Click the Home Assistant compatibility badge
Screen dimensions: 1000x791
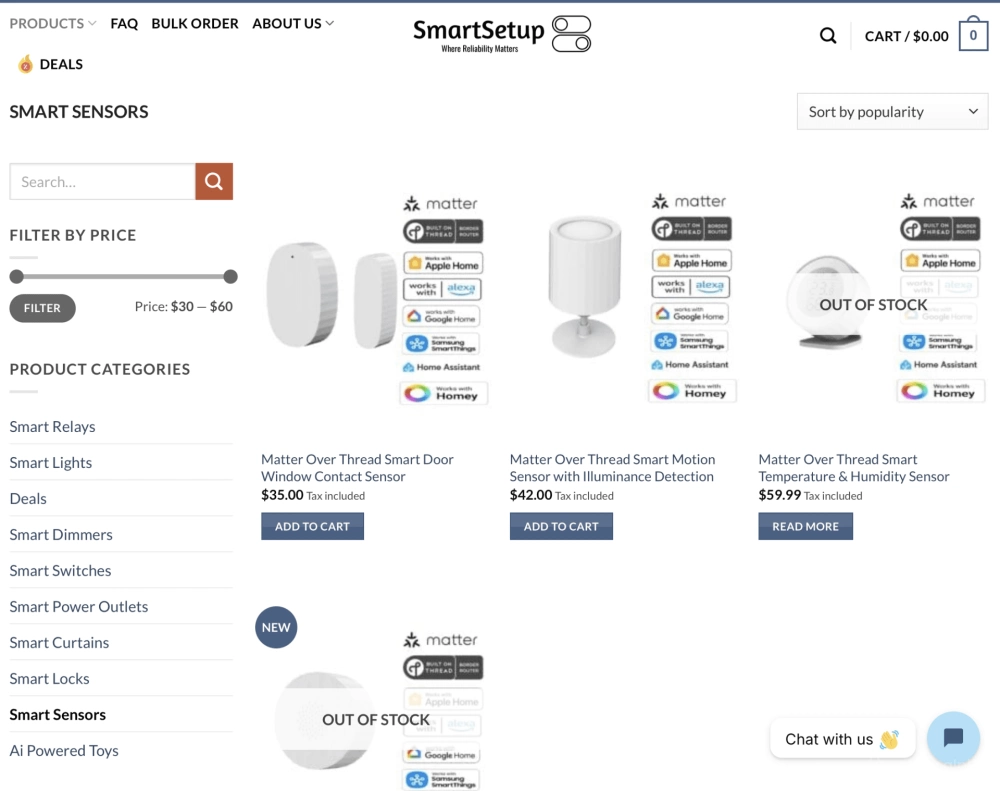(443, 367)
